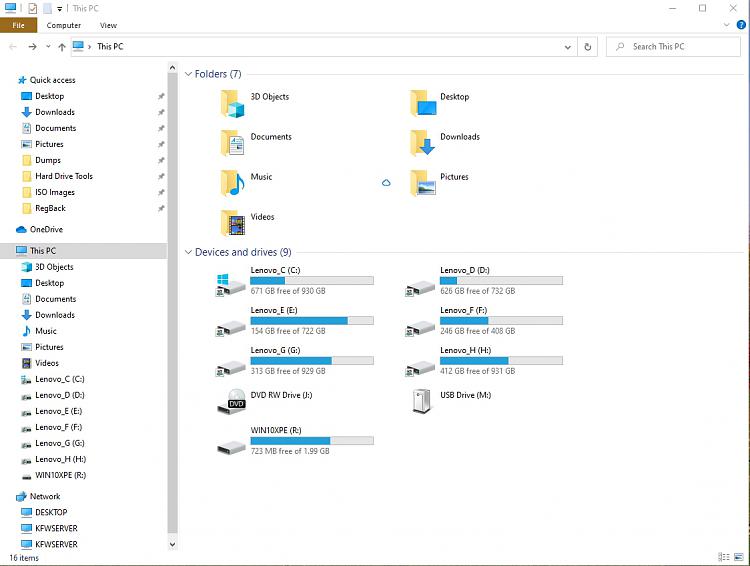The width and height of the screenshot is (750, 566).
Task: Unpin Downloads via its pin icon
Action: [161, 112]
